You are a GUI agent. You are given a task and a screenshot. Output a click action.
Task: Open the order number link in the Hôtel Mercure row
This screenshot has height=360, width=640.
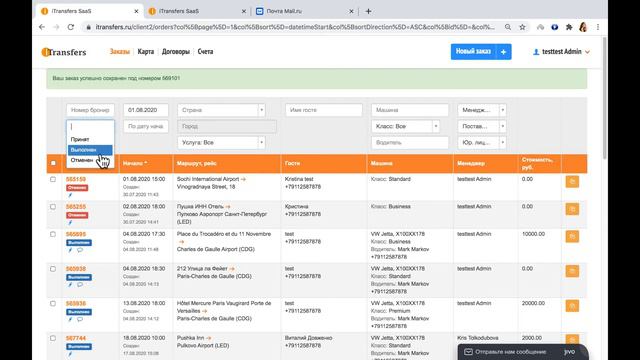point(76,303)
